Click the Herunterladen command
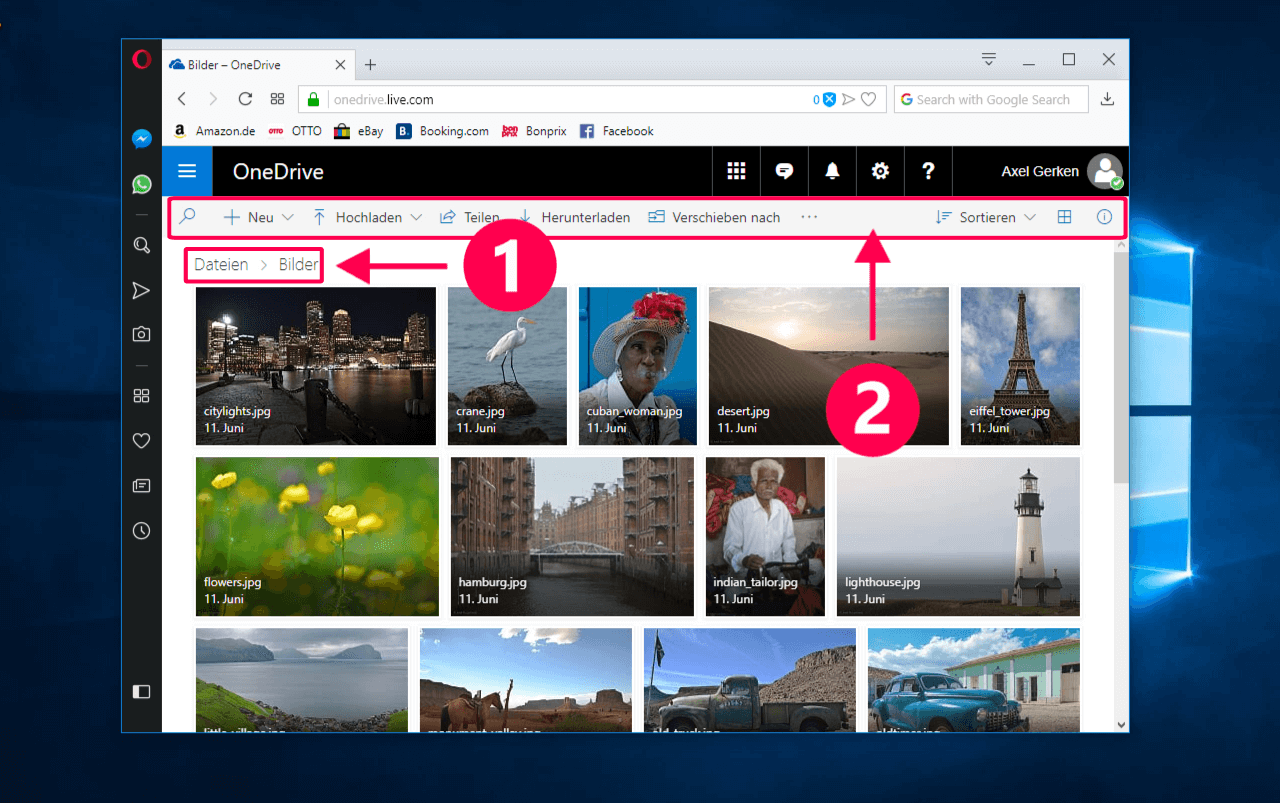This screenshot has height=803, width=1280. pos(574,217)
